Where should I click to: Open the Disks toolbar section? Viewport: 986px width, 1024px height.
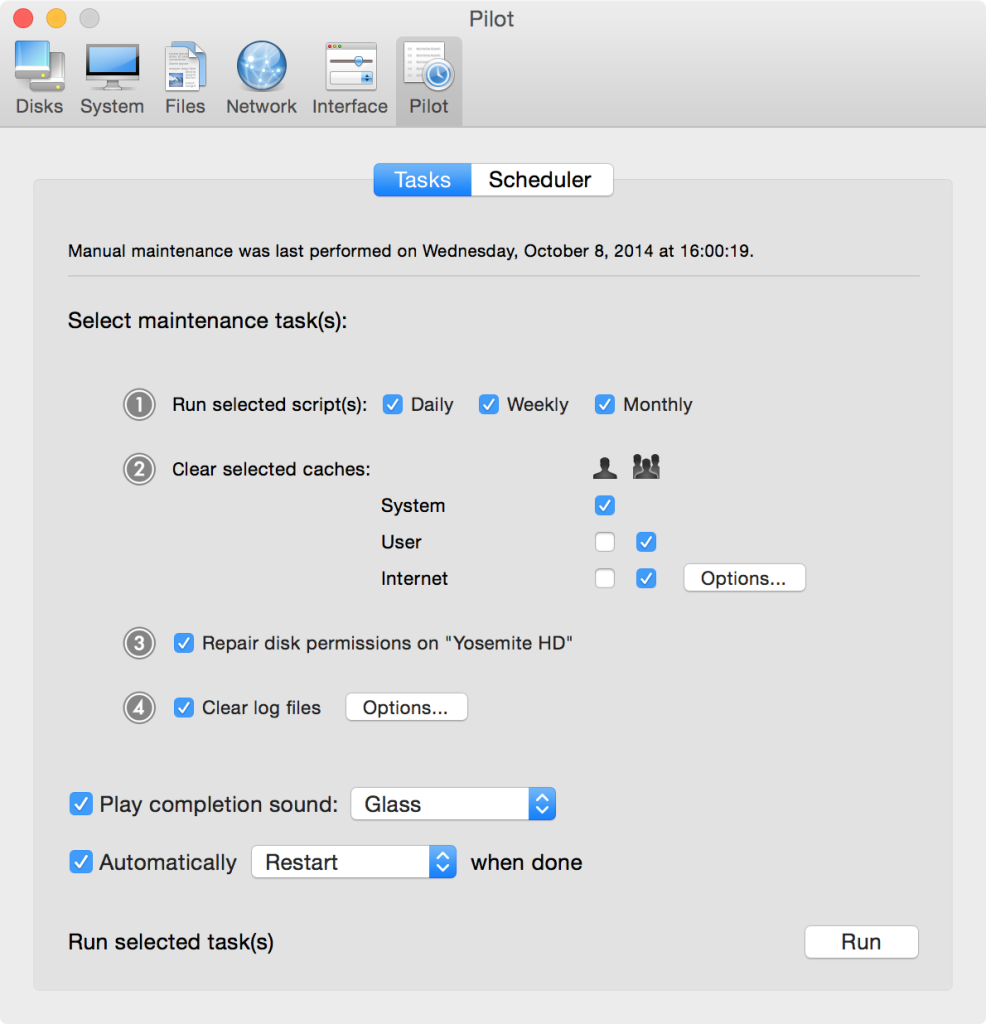click(x=39, y=78)
